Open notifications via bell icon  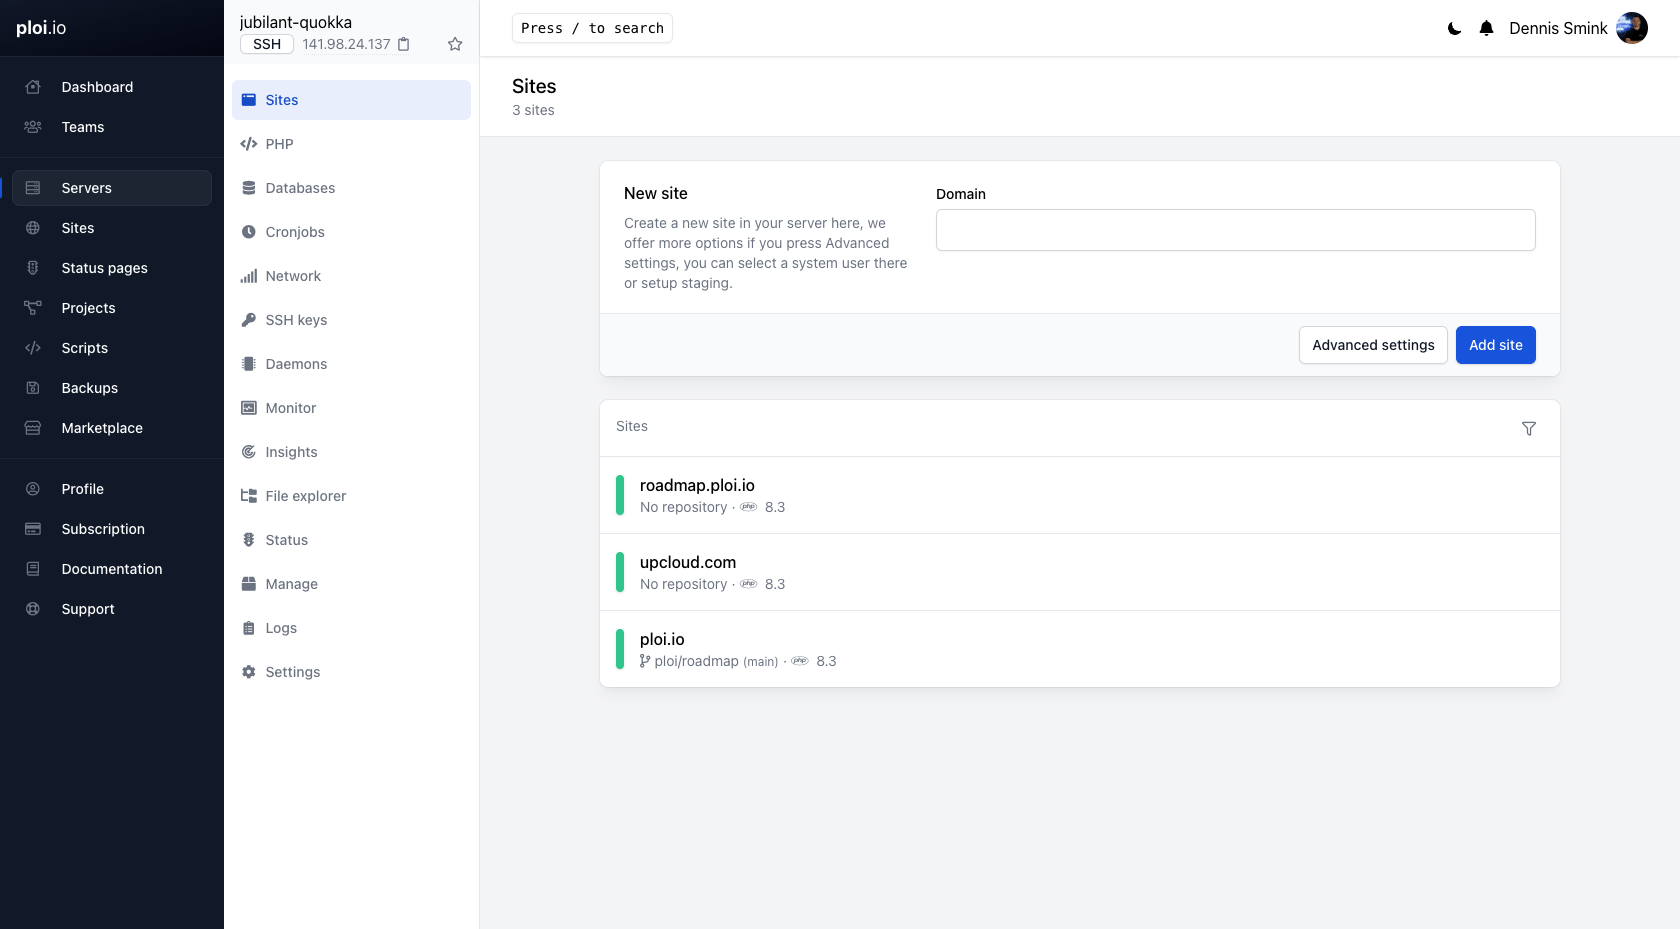pos(1486,28)
